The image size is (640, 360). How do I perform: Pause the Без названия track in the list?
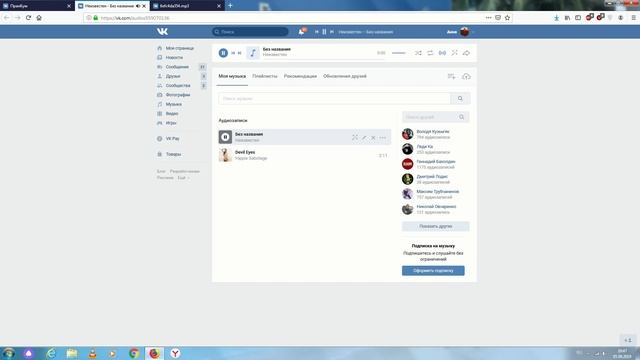[x=225, y=137]
